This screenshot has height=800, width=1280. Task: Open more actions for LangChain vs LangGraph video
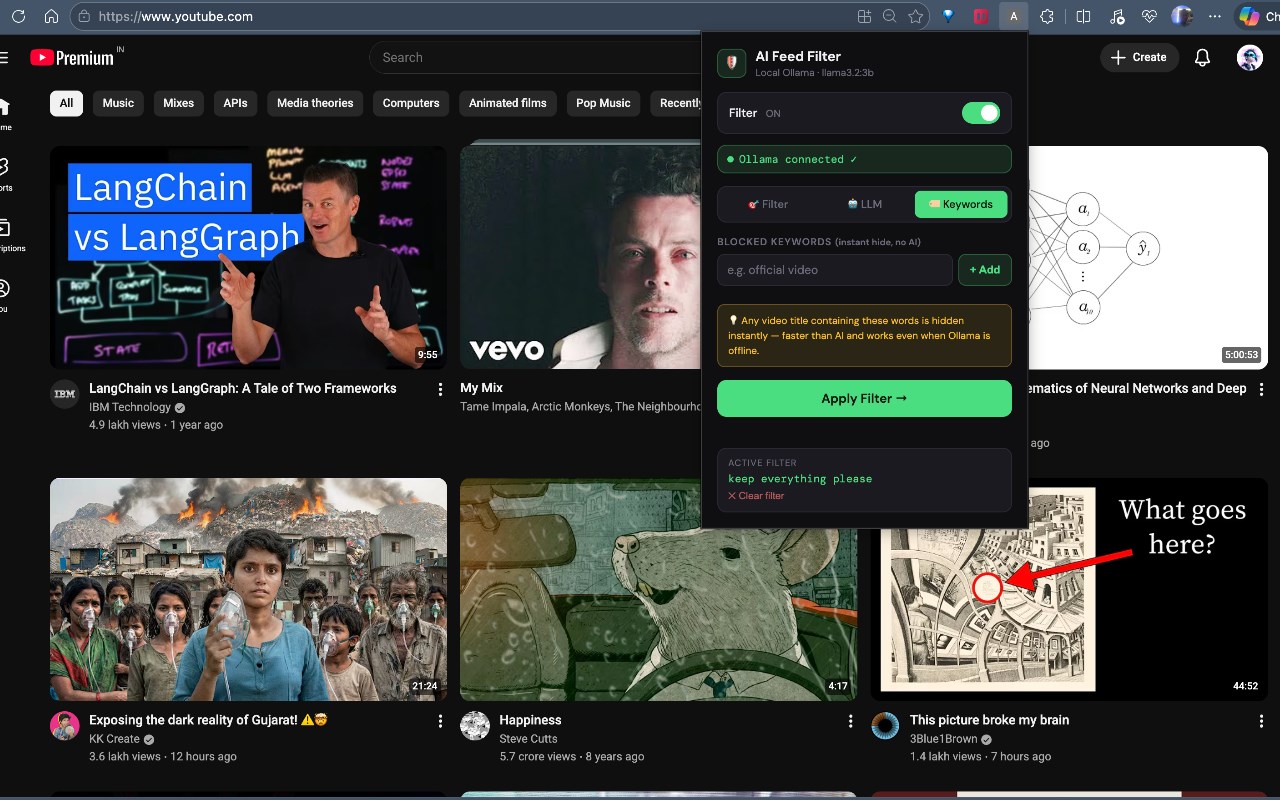440,389
